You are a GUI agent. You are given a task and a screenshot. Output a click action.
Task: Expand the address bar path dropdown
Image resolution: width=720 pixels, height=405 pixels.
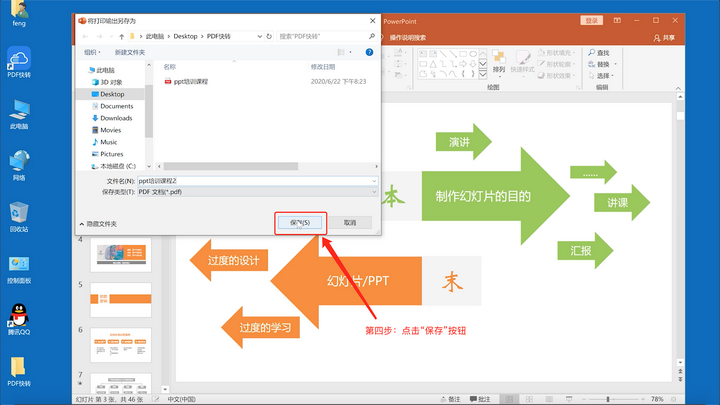coord(259,36)
